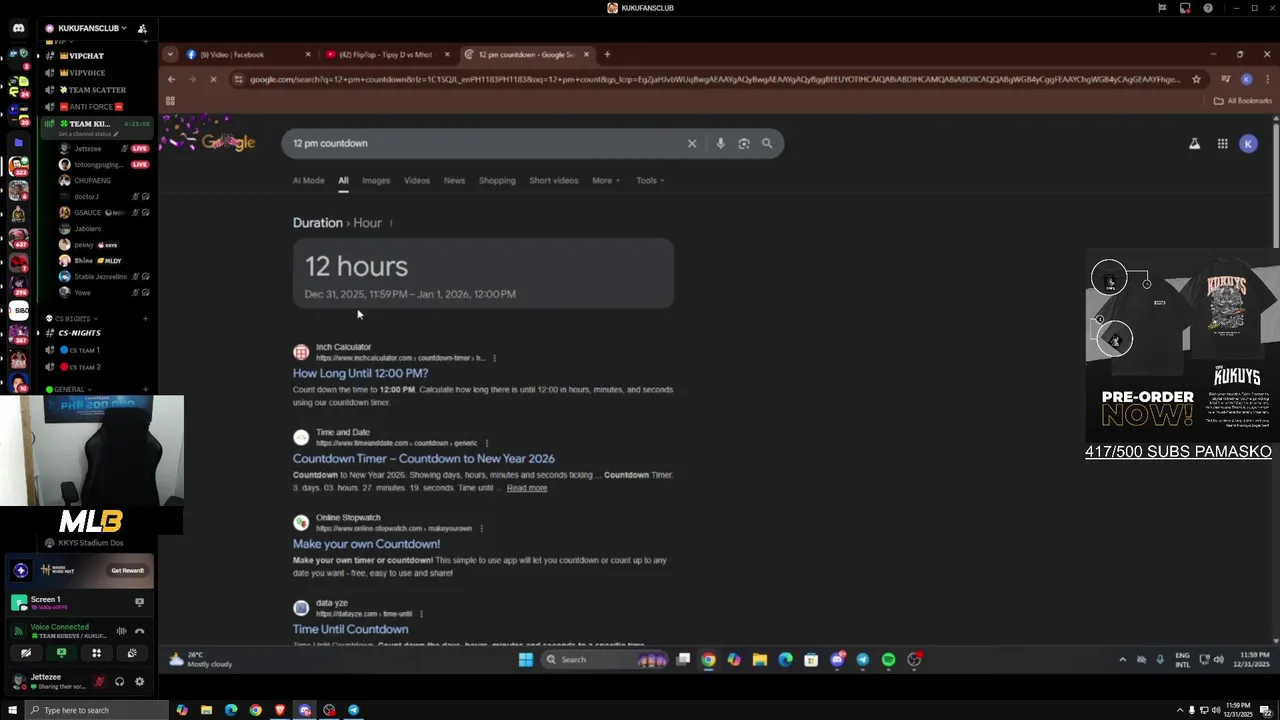Open Telegram from the shared screen taskbar
The width and height of the screenshot is (1280, 720).
[862, 660]
